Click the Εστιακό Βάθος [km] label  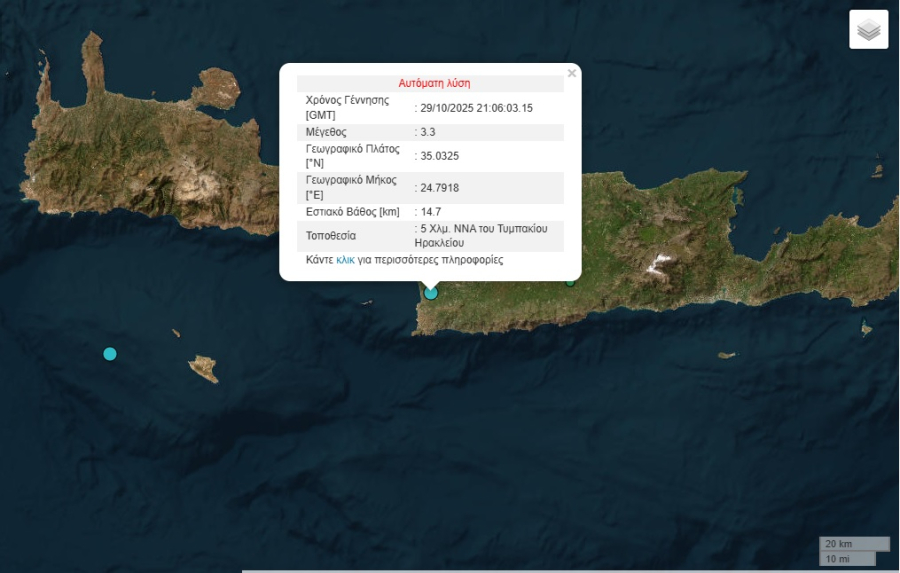pyautogui.click(x=352, y=212)
